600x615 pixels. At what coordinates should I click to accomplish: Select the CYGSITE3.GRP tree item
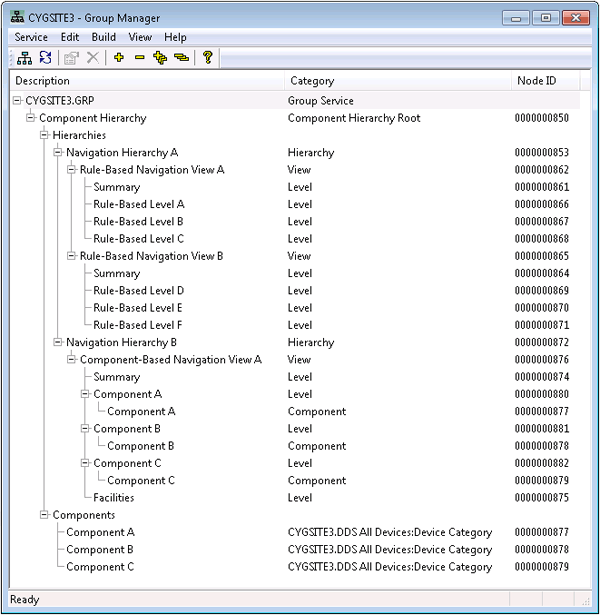60,101
